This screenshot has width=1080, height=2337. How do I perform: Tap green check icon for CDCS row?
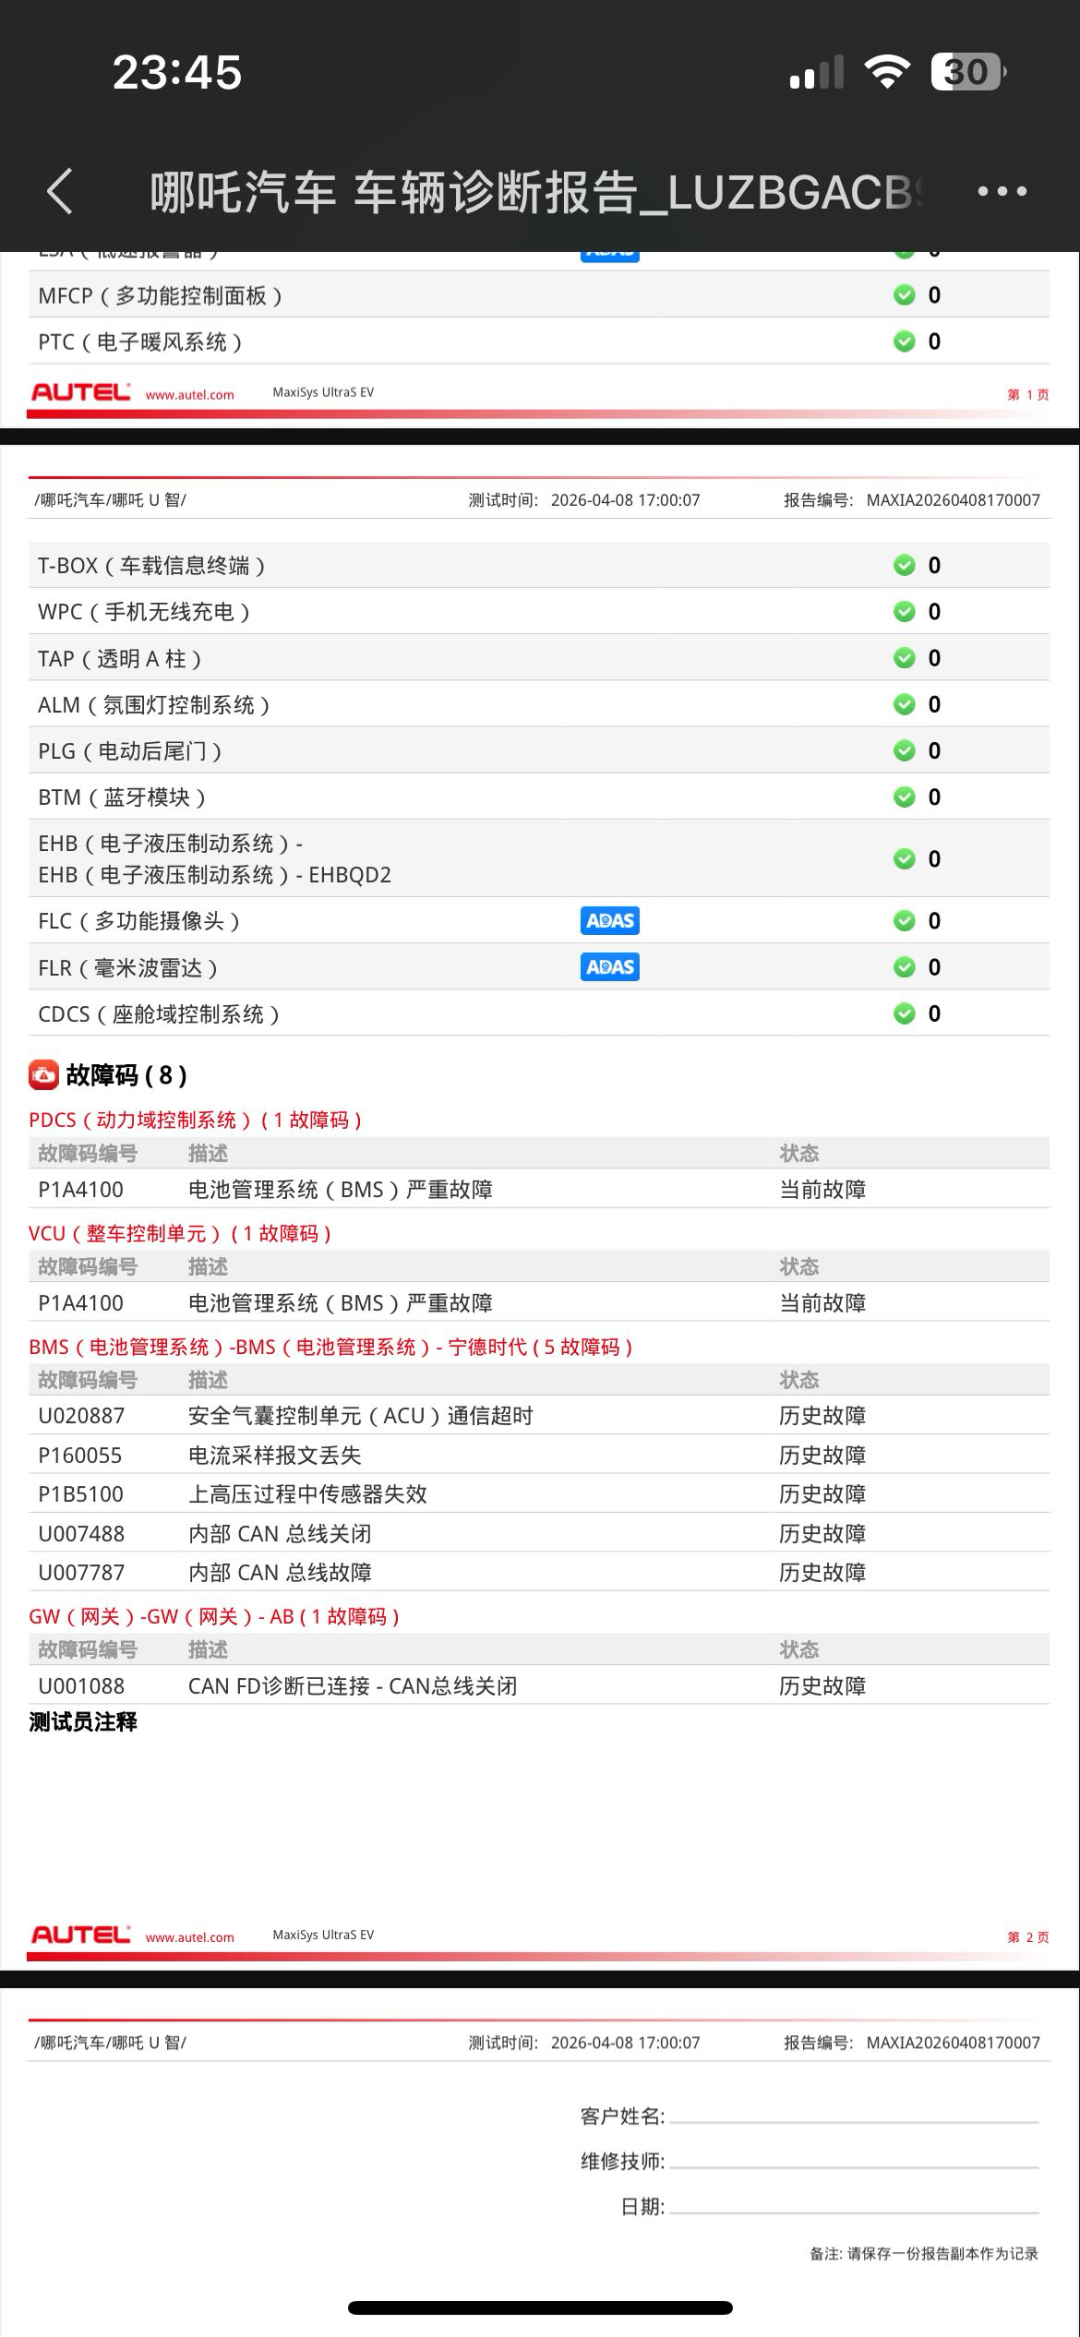pos(904,1014)
